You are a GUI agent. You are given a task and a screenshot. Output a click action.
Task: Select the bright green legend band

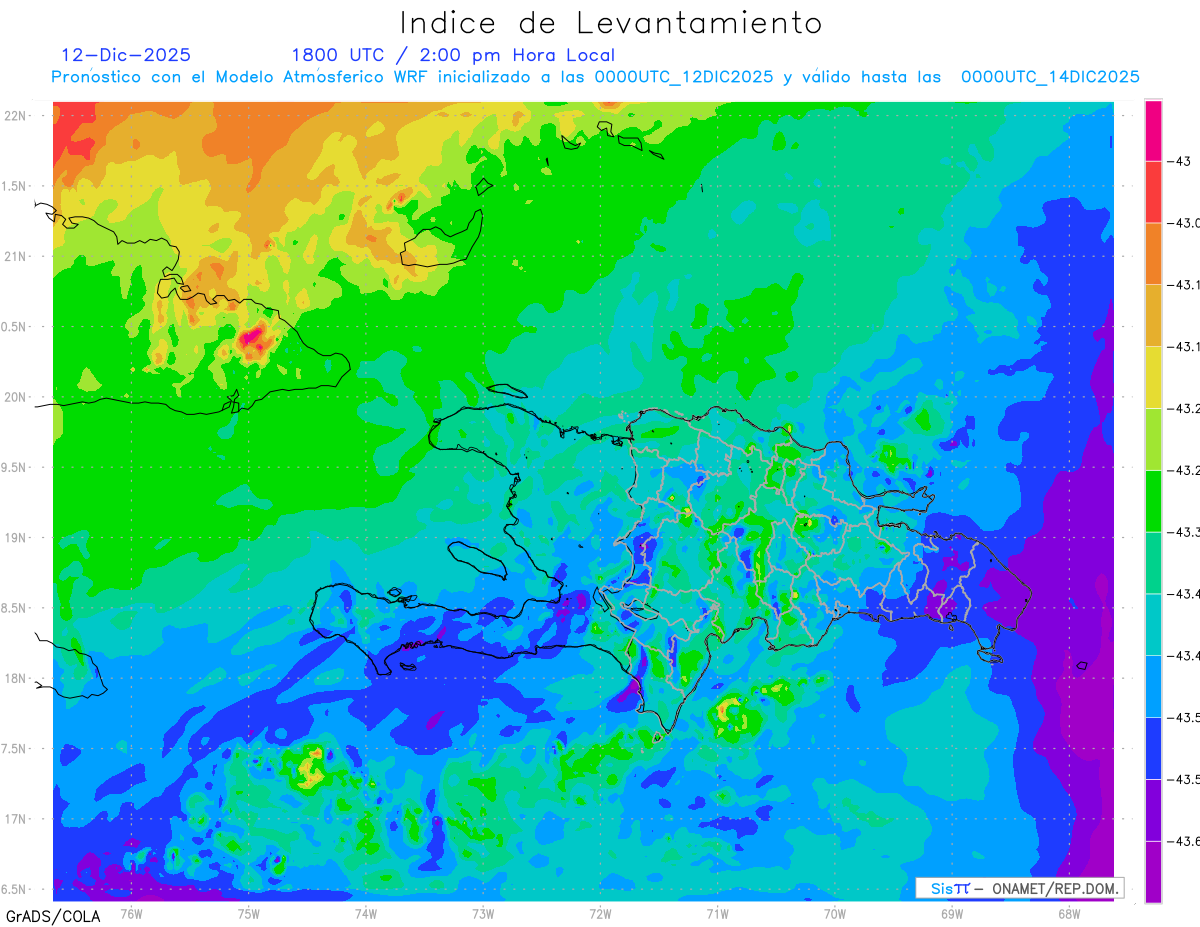1153,501
